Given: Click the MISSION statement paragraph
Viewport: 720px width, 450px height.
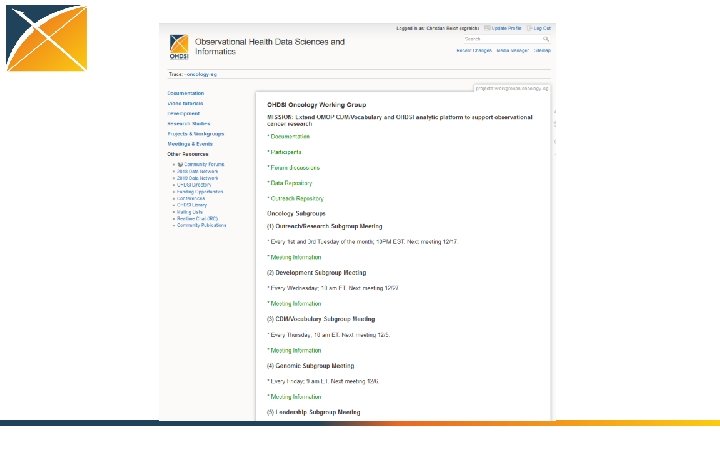Looking at the screenshot, I should pyautogui.click(x=400, y=120).
